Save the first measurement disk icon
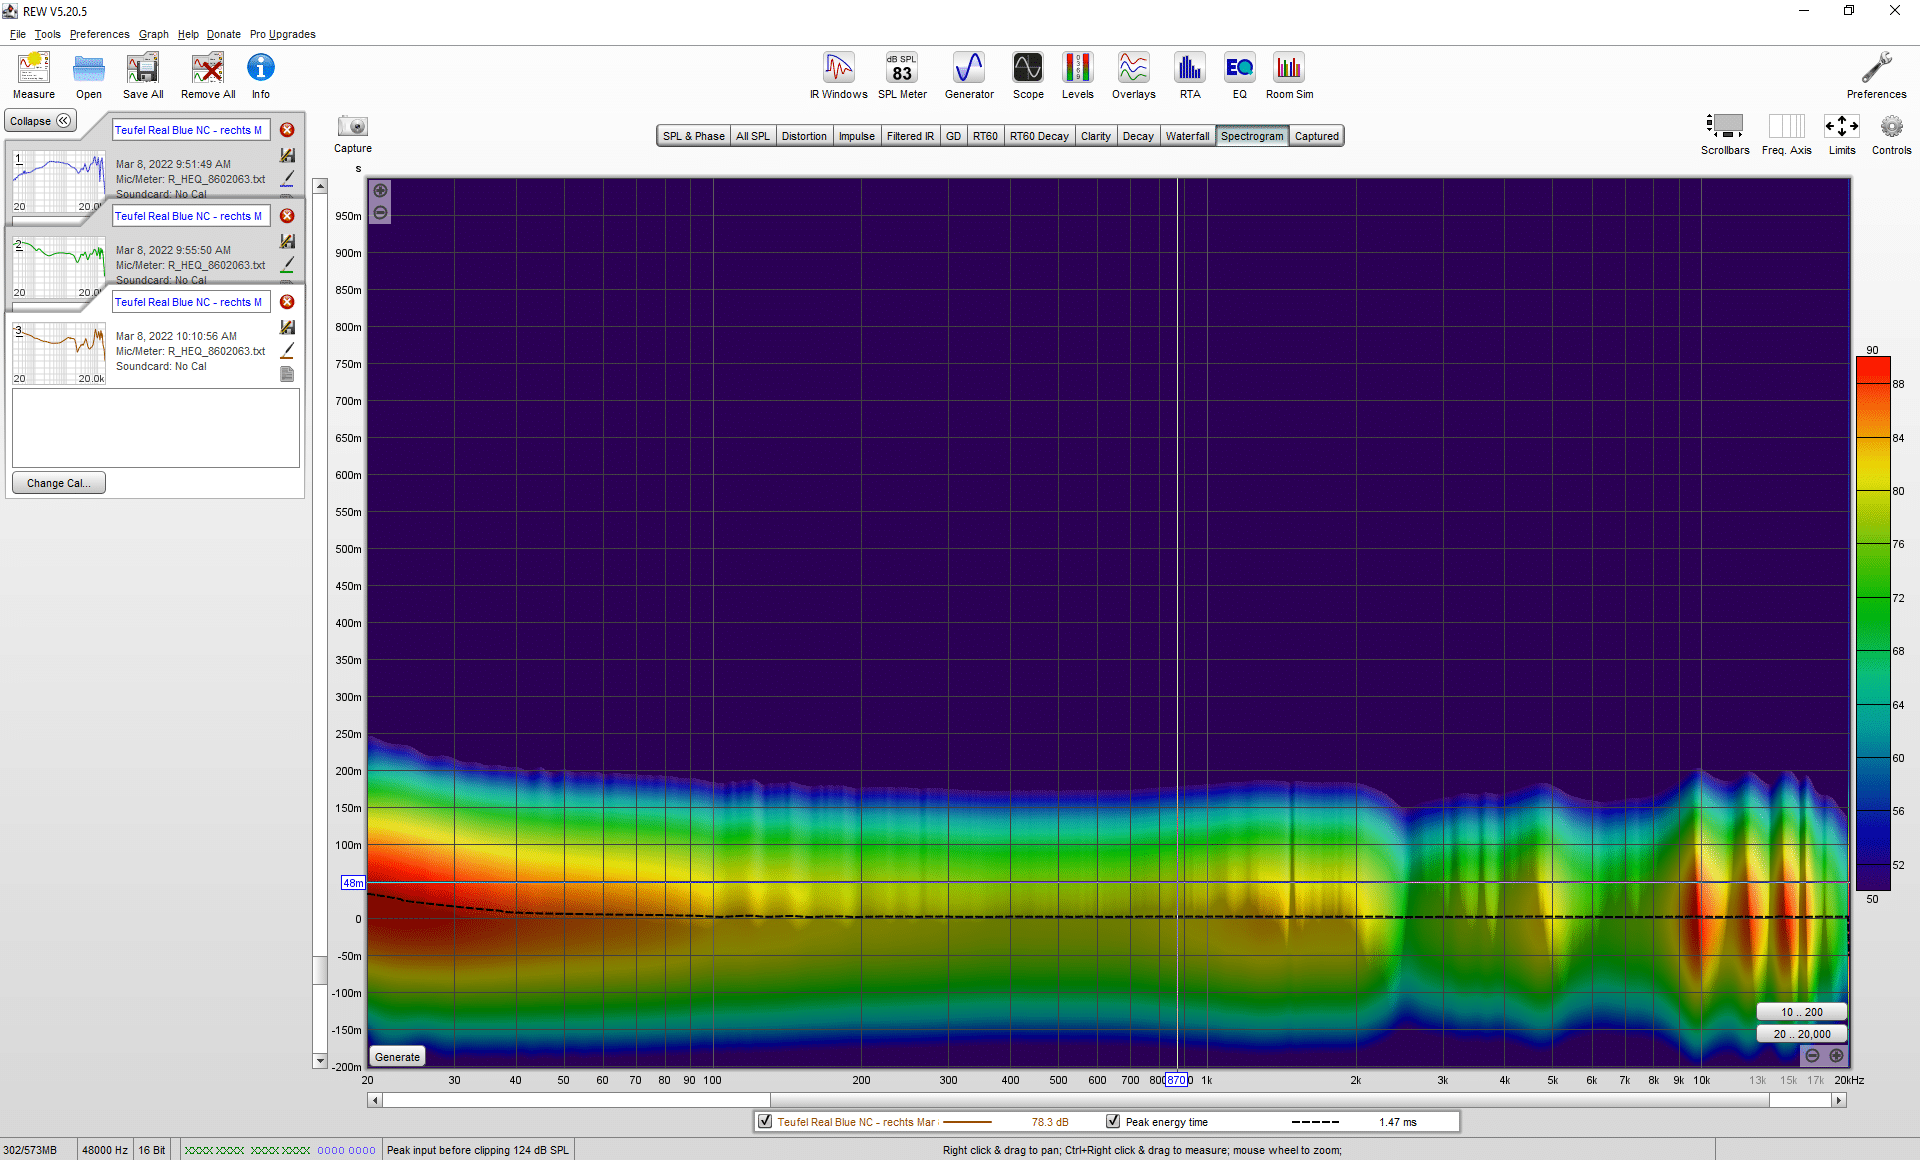The width and height of the screenshot is (1920, 1160). (x=287, y=155)
